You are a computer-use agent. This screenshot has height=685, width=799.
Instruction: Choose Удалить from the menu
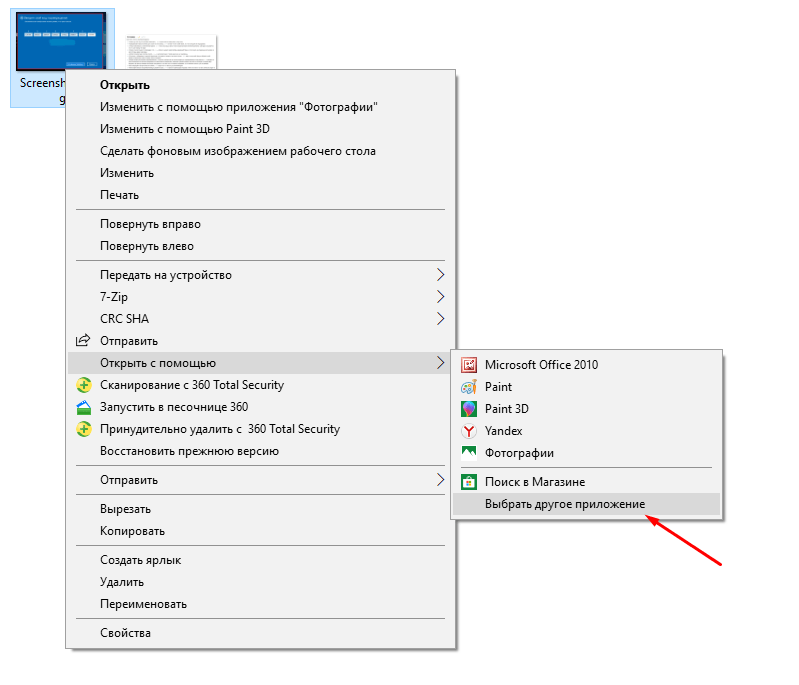click(260, 582)
